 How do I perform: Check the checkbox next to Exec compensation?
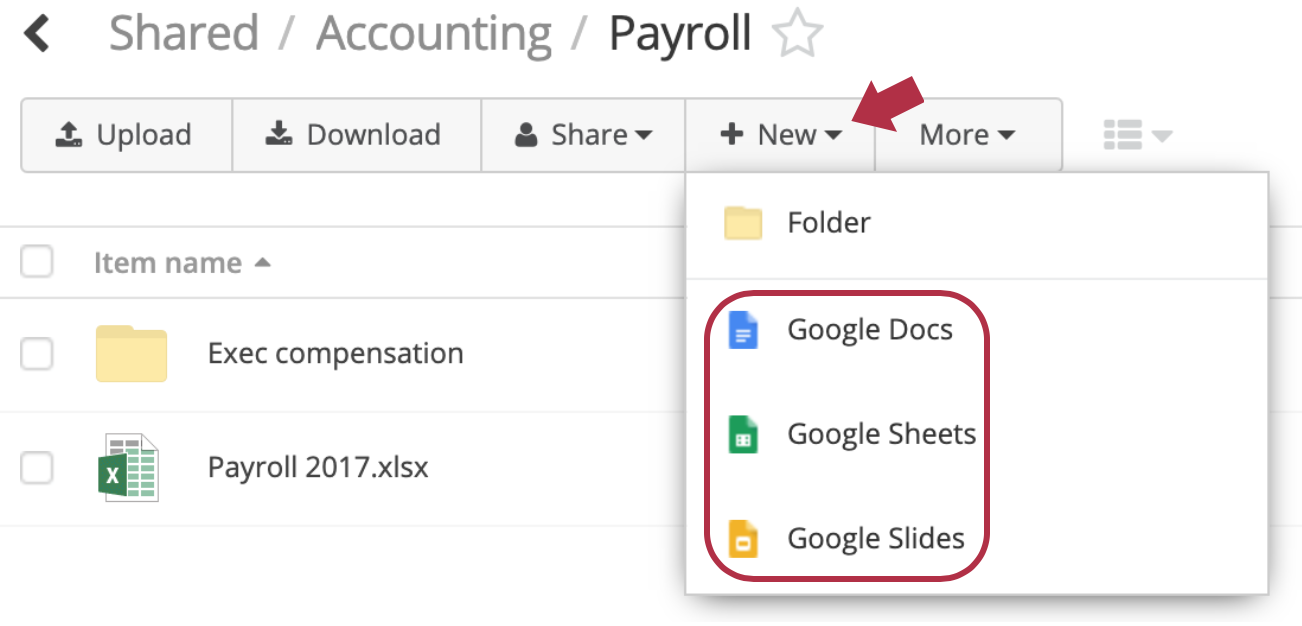coord(37,353)
